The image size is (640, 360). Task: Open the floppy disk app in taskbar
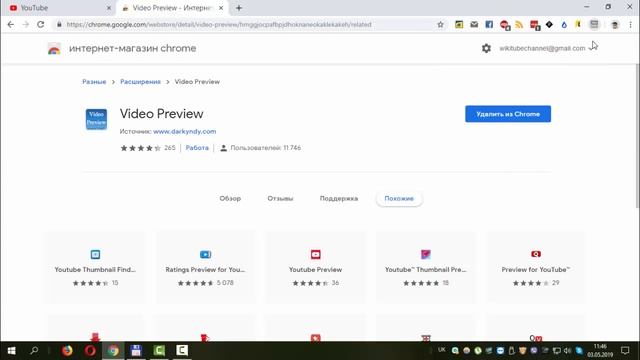tap(136, 350)
